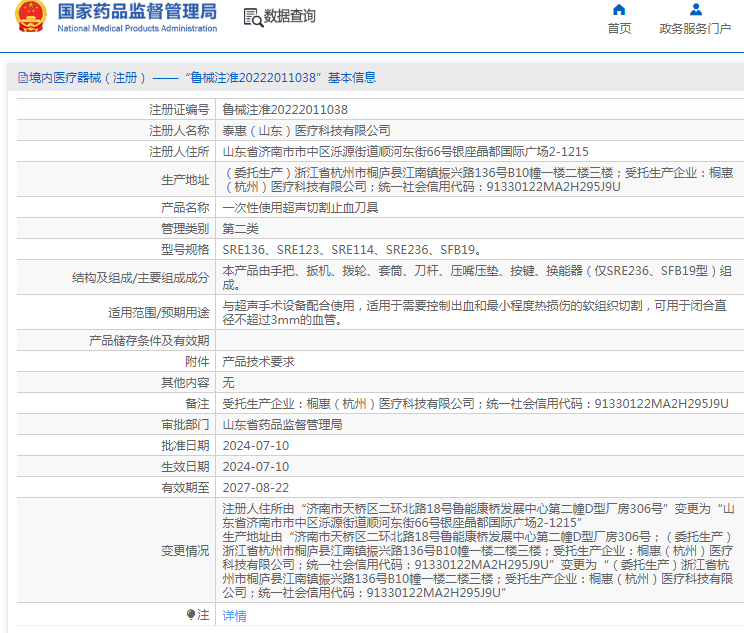Screen dimensions: 744x633
Task: Click 产品技术要求 attachment value
Action: [x=259, y=362]
